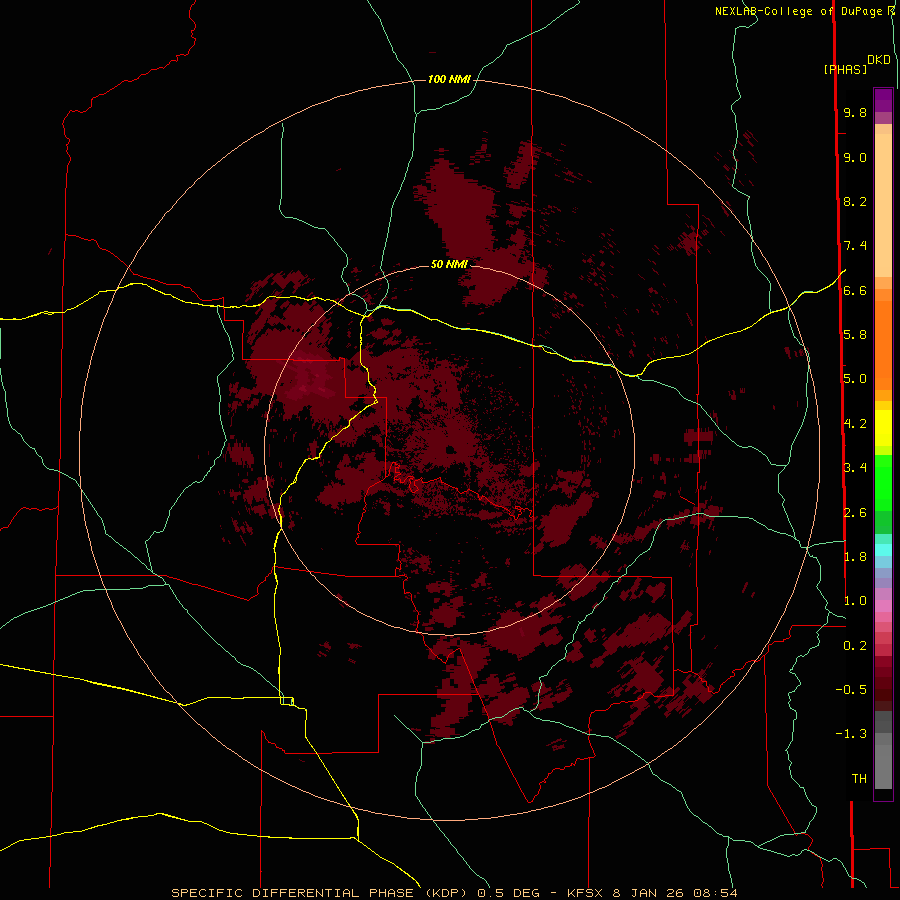The image size is (900, 900).
Task: Pick the purple swatch atop the color bar
Action: (x=883, y=100)
